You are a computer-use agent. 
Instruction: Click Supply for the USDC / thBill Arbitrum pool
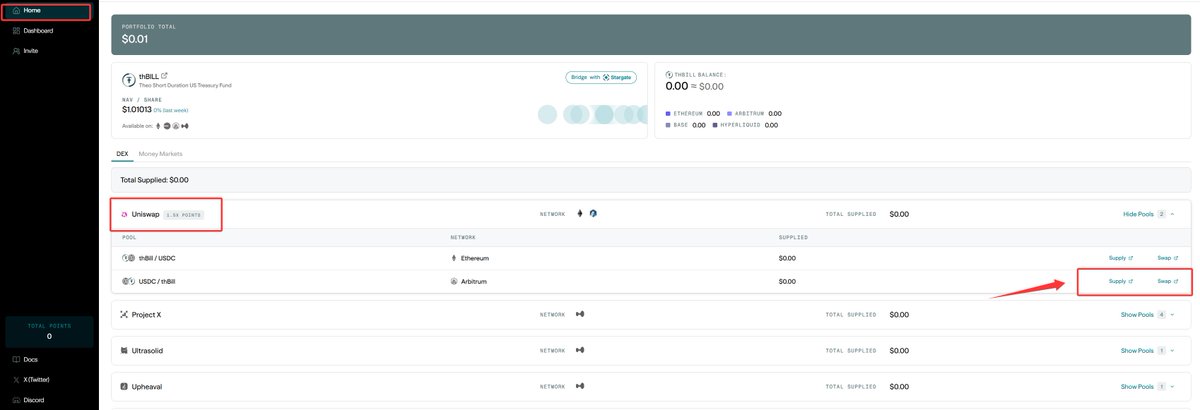(1120, 281)
